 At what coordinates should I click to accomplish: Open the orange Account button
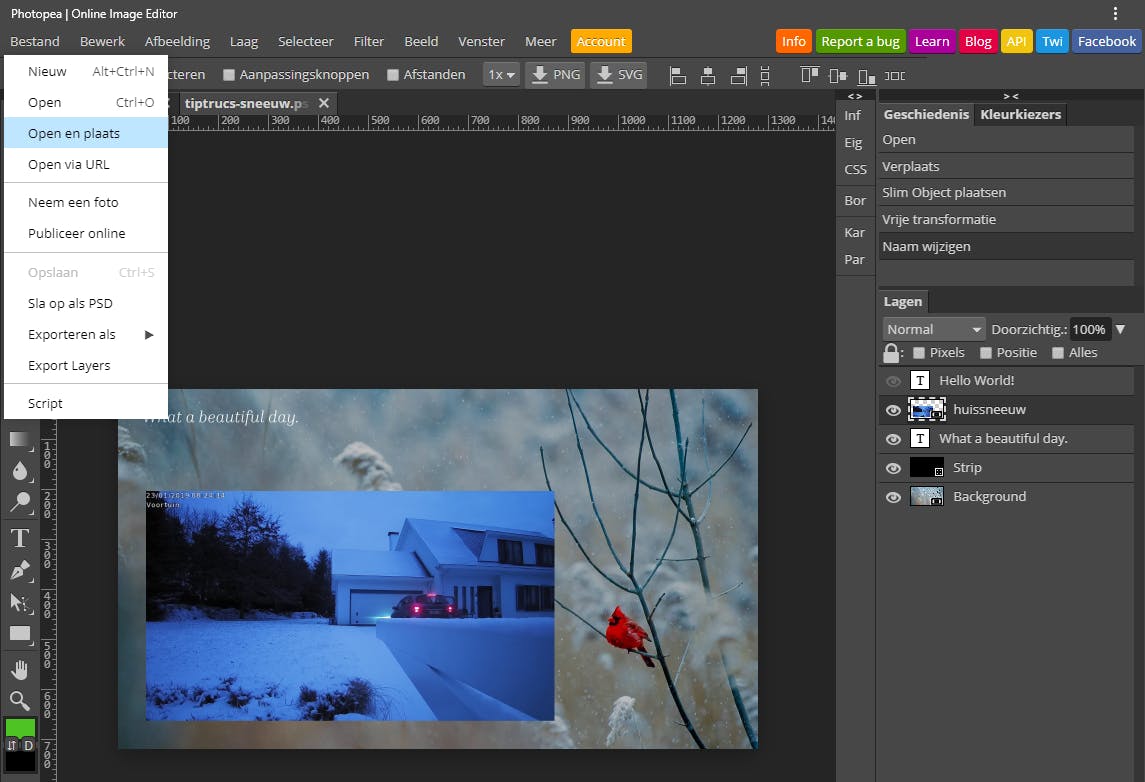pos(601,42)
